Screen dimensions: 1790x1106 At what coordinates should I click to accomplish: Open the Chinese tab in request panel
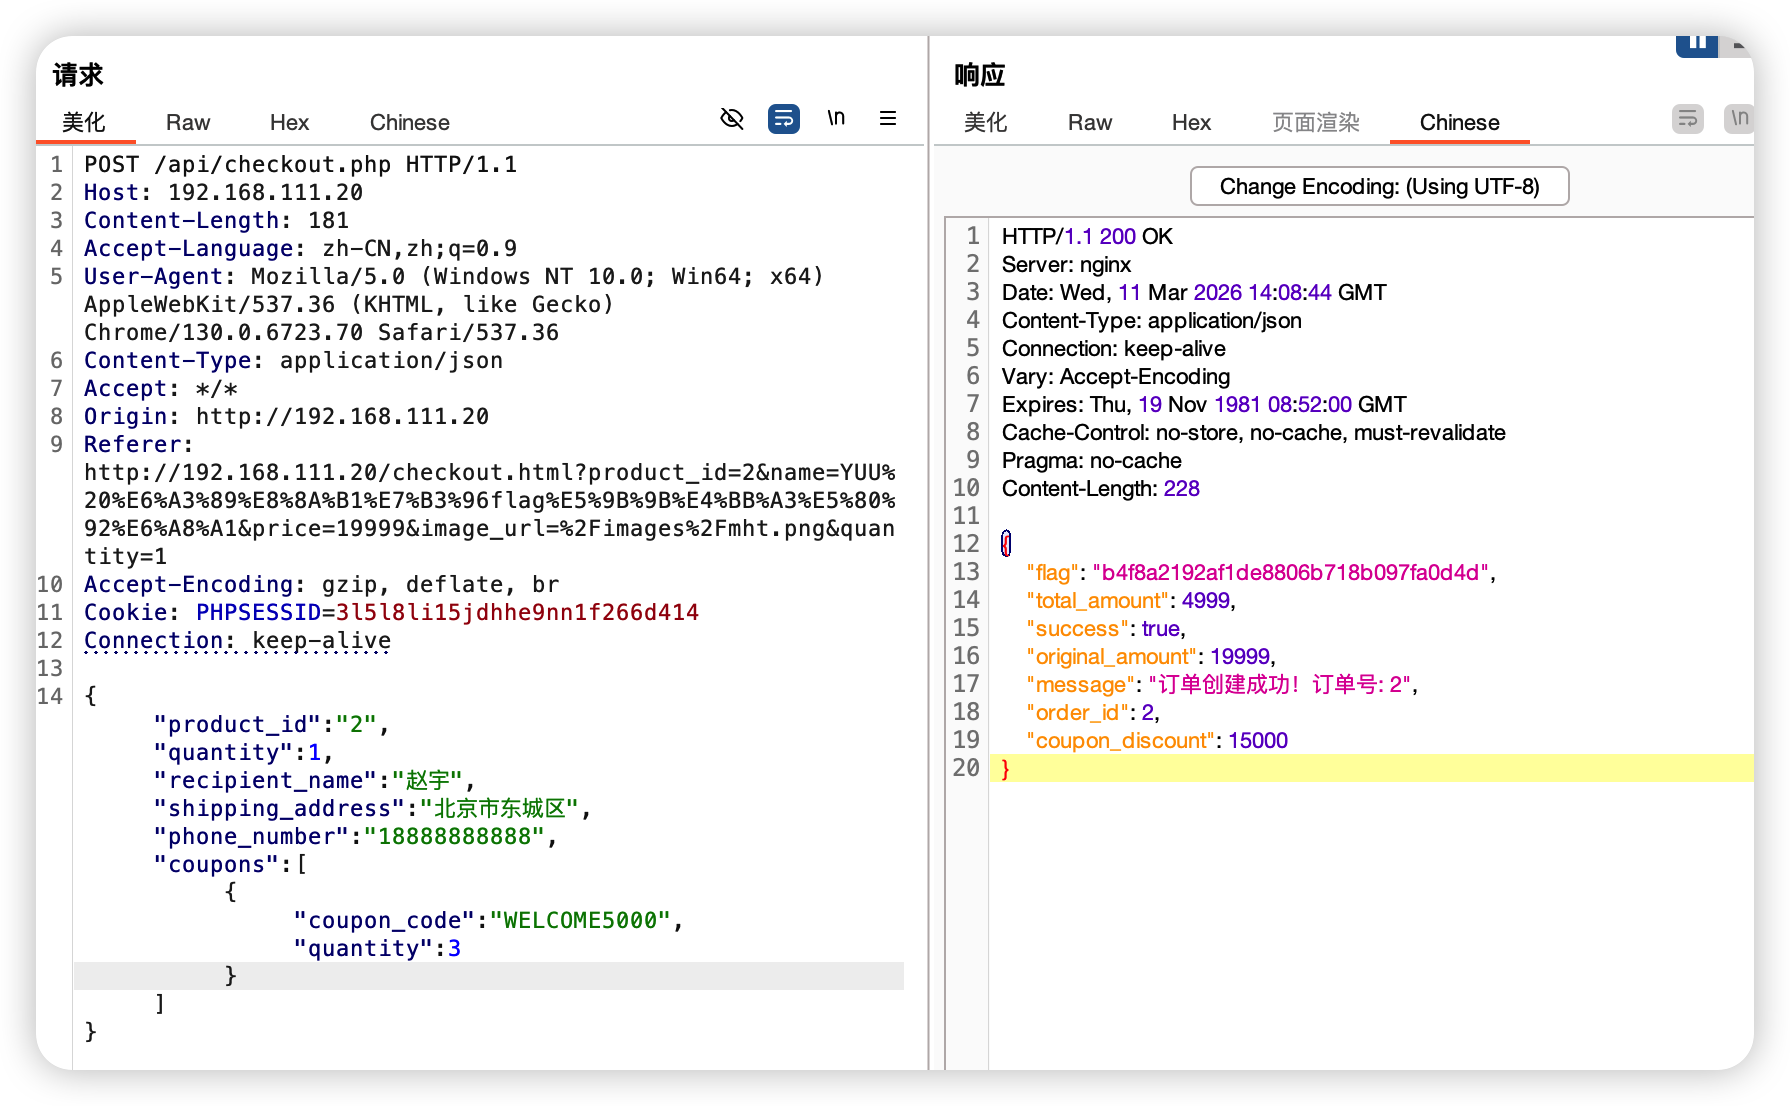pos(409,123)
